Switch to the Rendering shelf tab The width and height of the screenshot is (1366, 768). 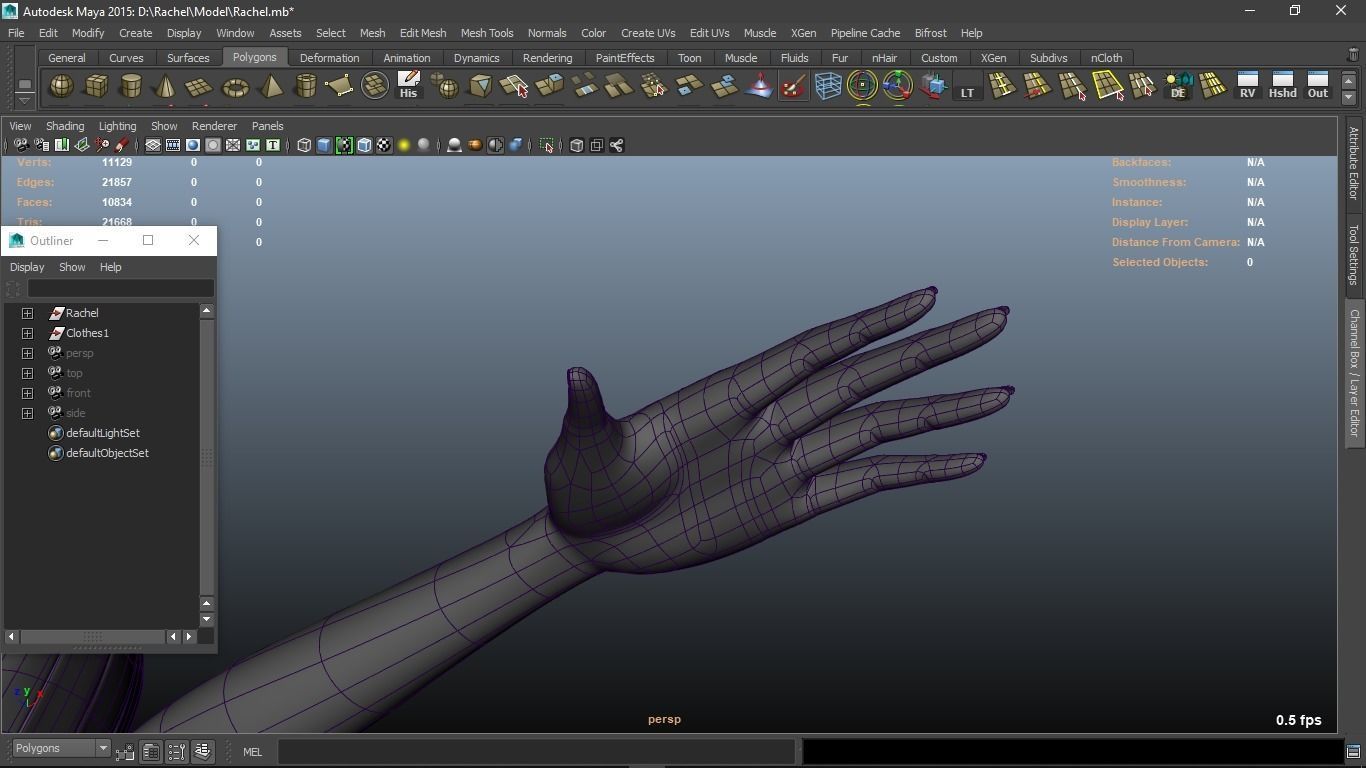(547, 58)
